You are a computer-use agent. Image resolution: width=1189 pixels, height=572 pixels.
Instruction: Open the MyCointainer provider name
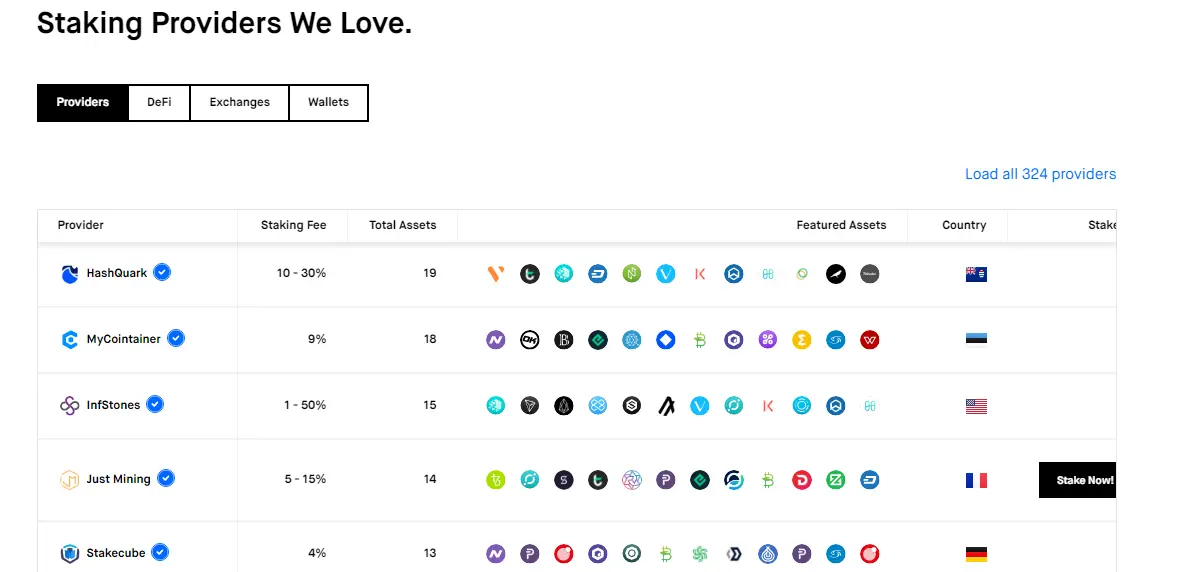tap(124, 339)
